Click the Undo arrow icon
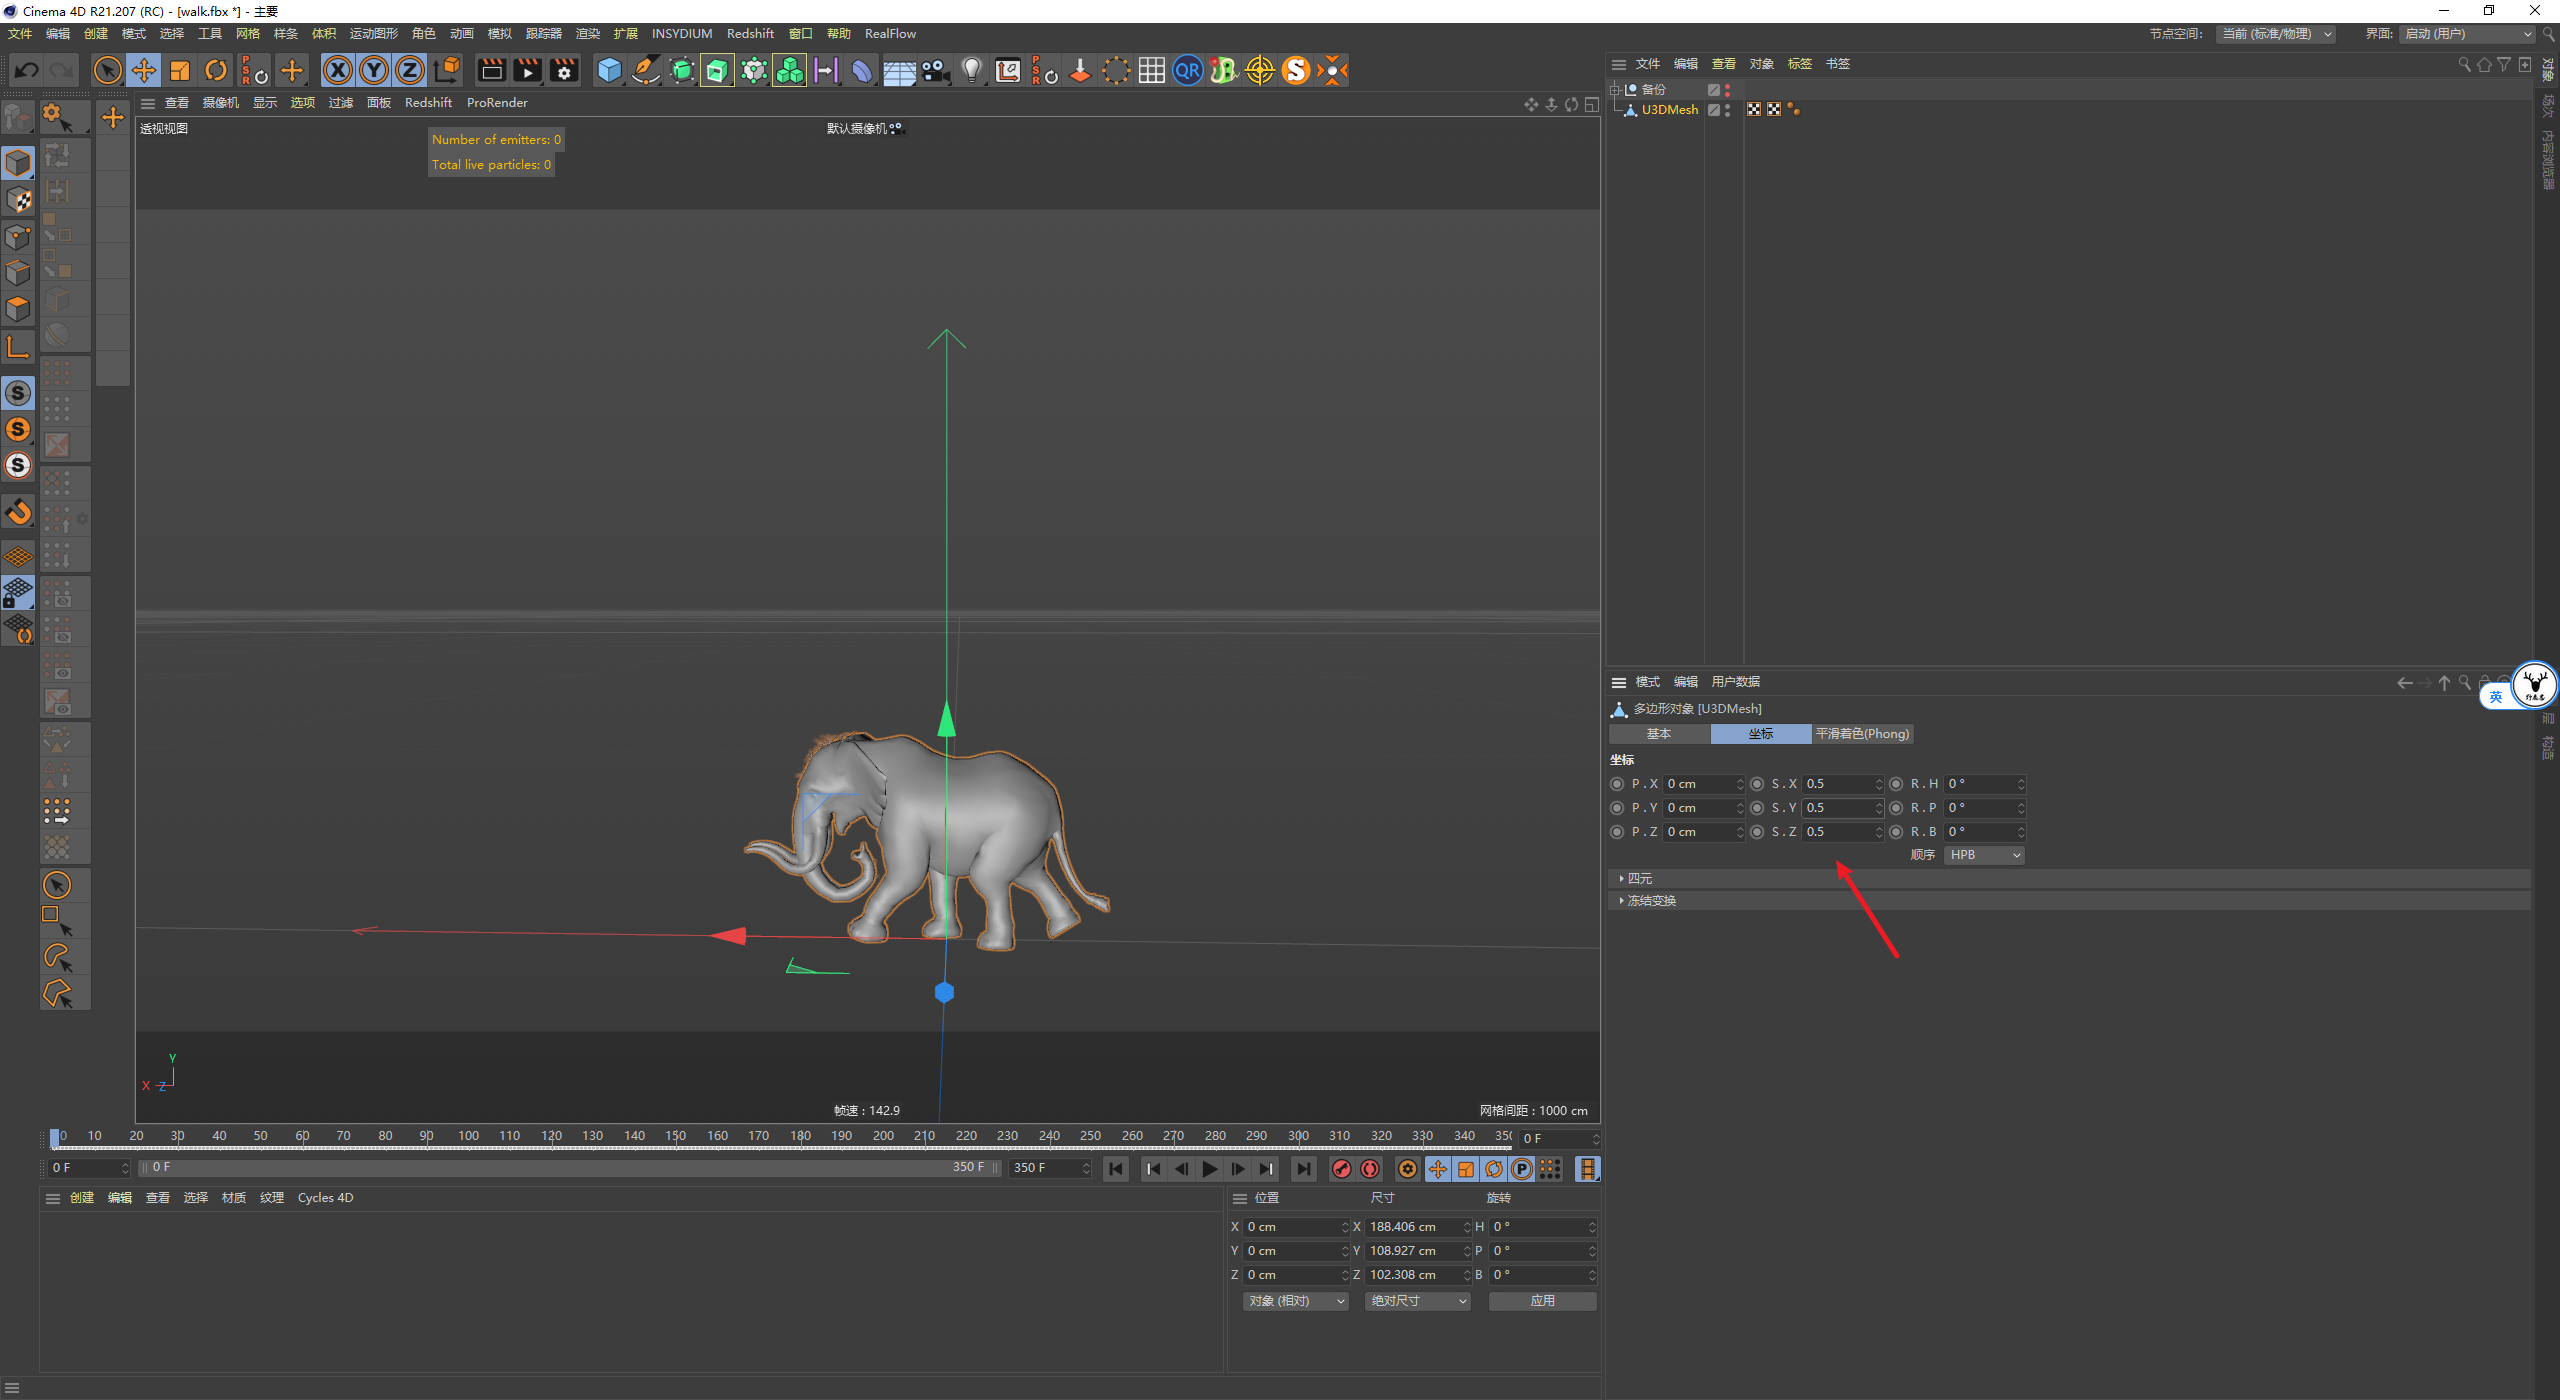 [x=27, y=70]
